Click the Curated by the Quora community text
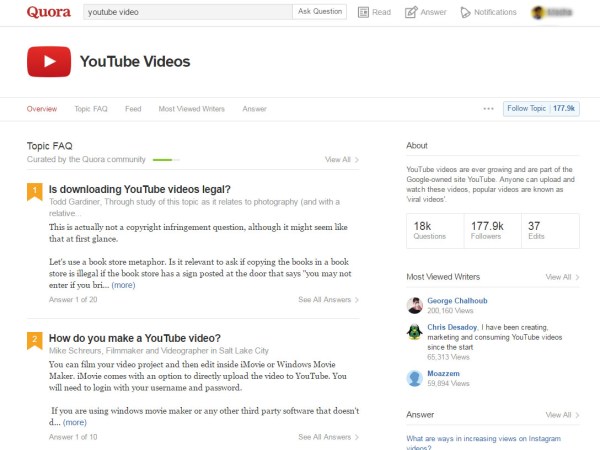Screen dimensions: 600x450 (x=86, y=160)
